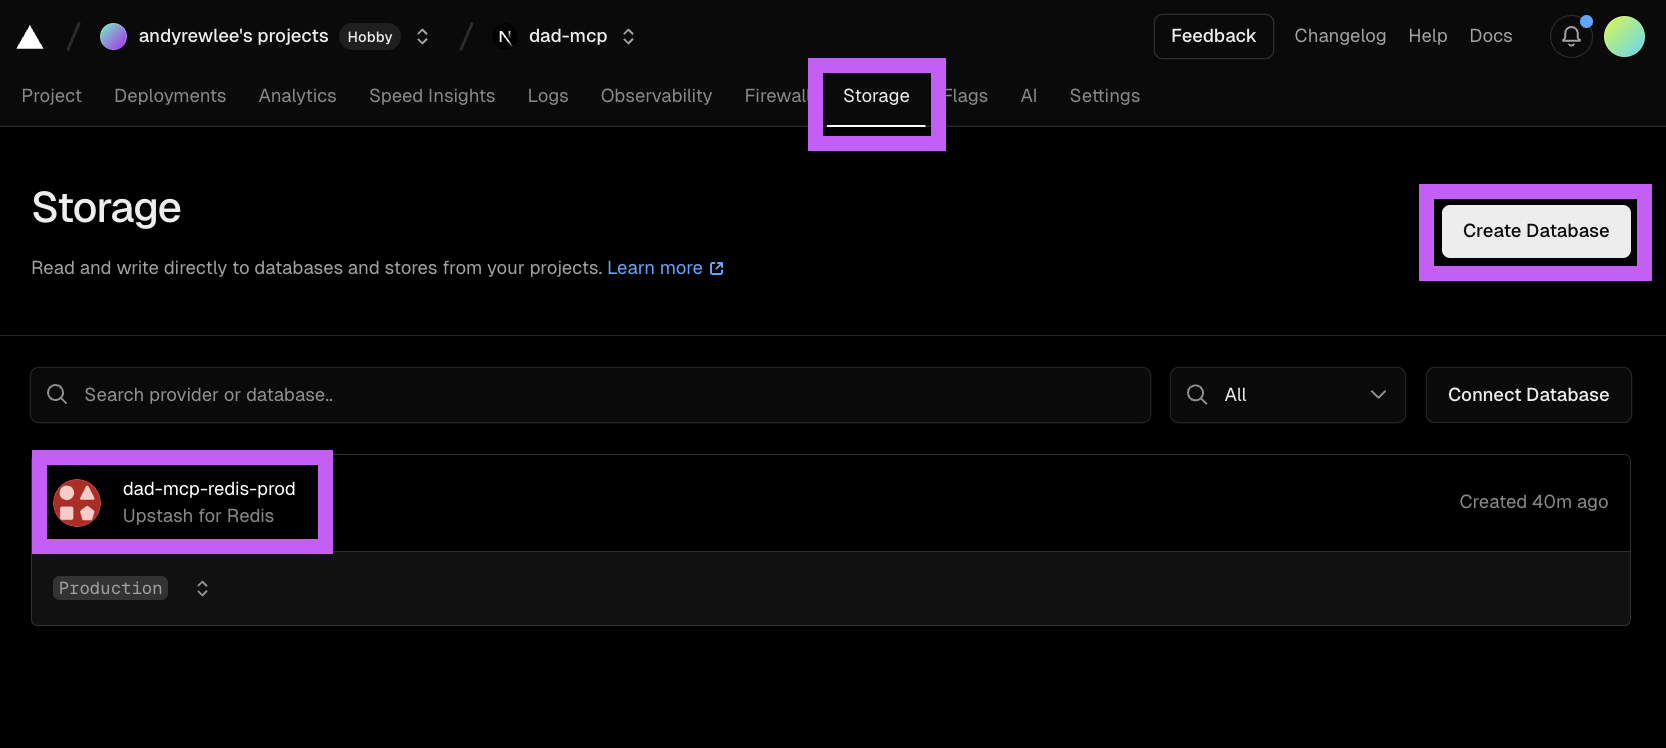1666x748 pixels.
Task: Click the Production environment badge
Action: [x=110, y=588]
